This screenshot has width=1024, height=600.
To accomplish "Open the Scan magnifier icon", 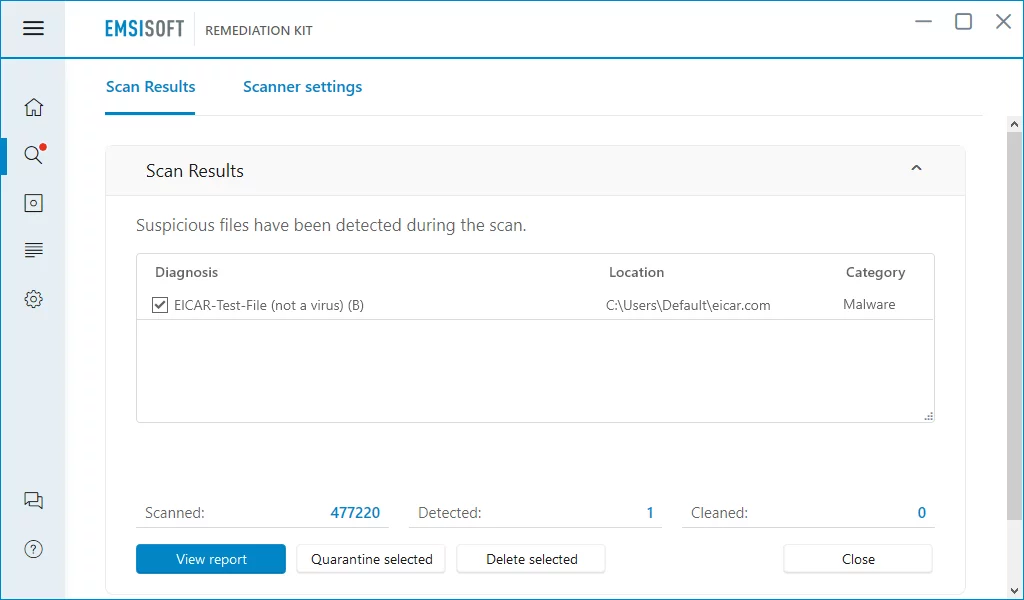I will pyautogui.click(x=33, y=155).
